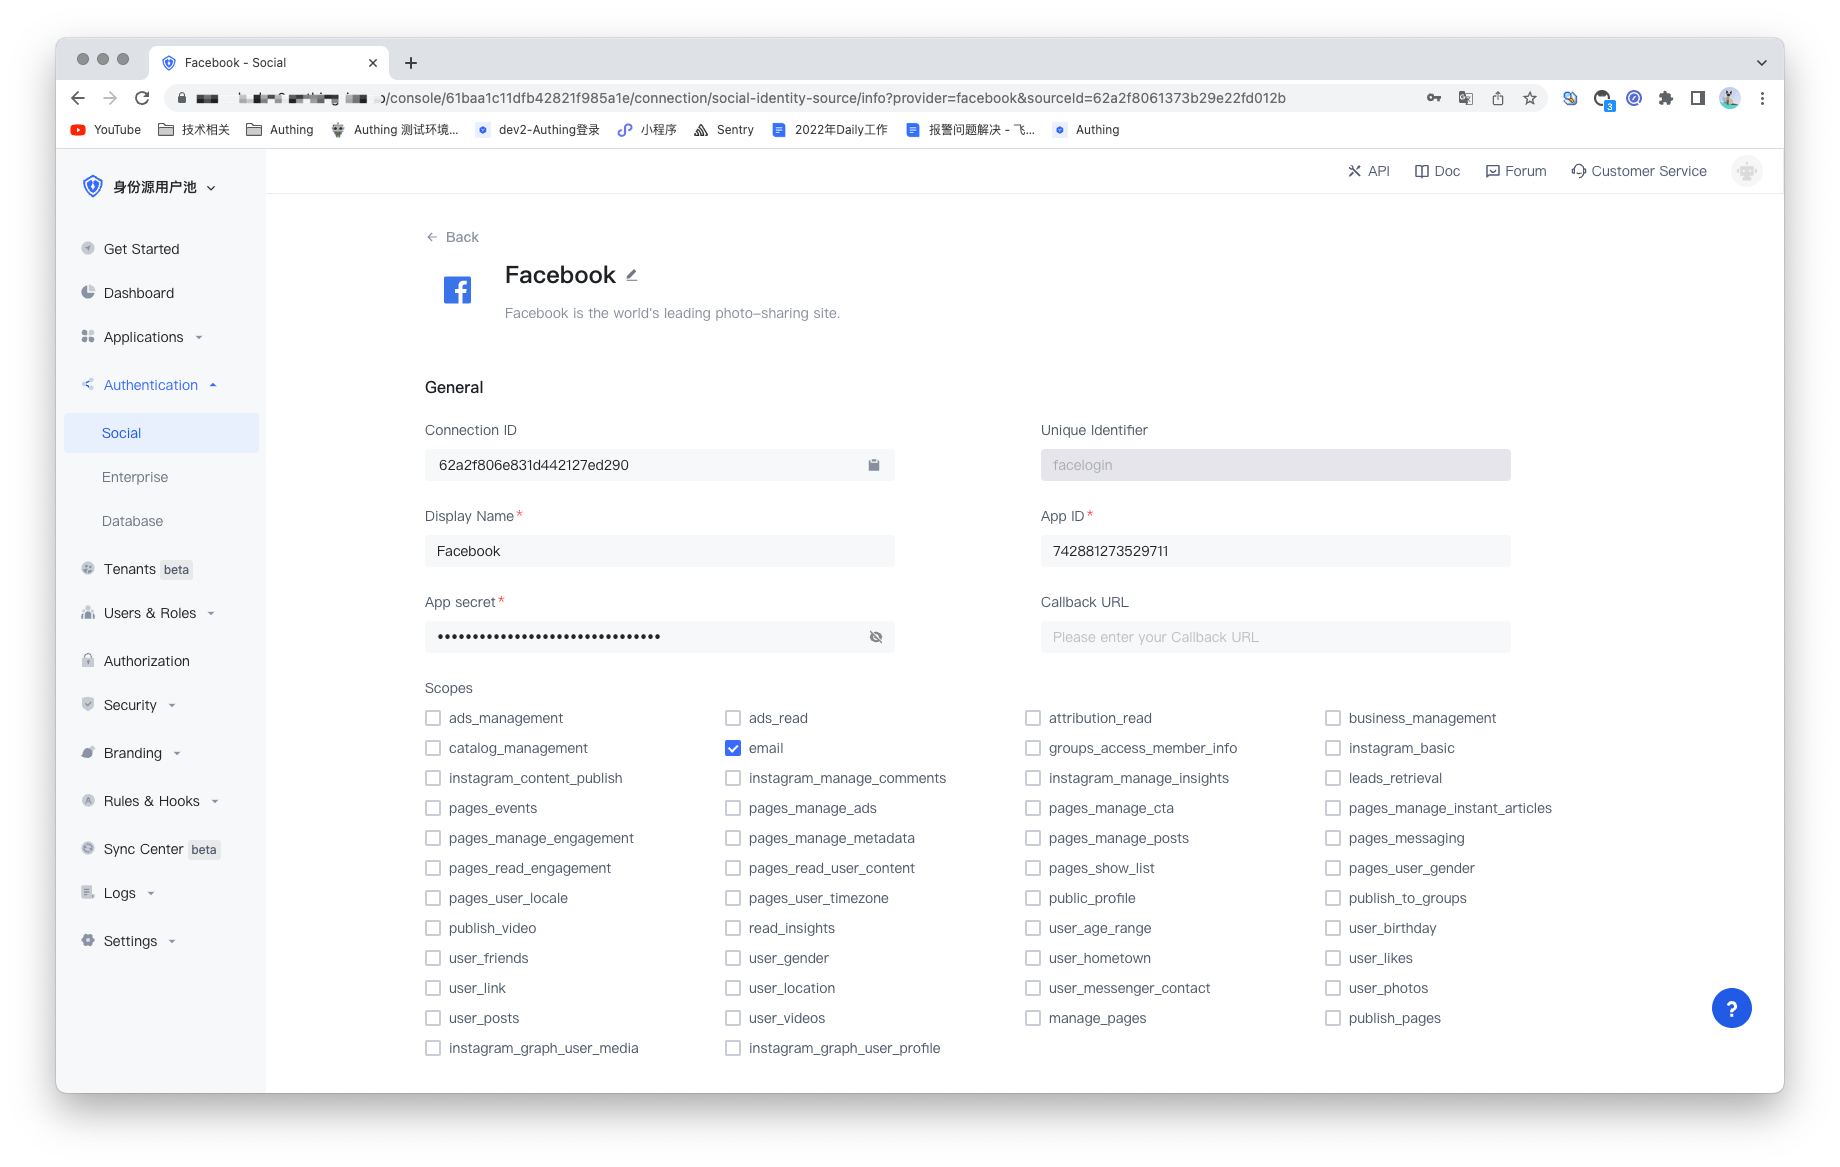1840x1167 pixels.
Task: Check the user_birthday scope
Action: click(1333, 928)
